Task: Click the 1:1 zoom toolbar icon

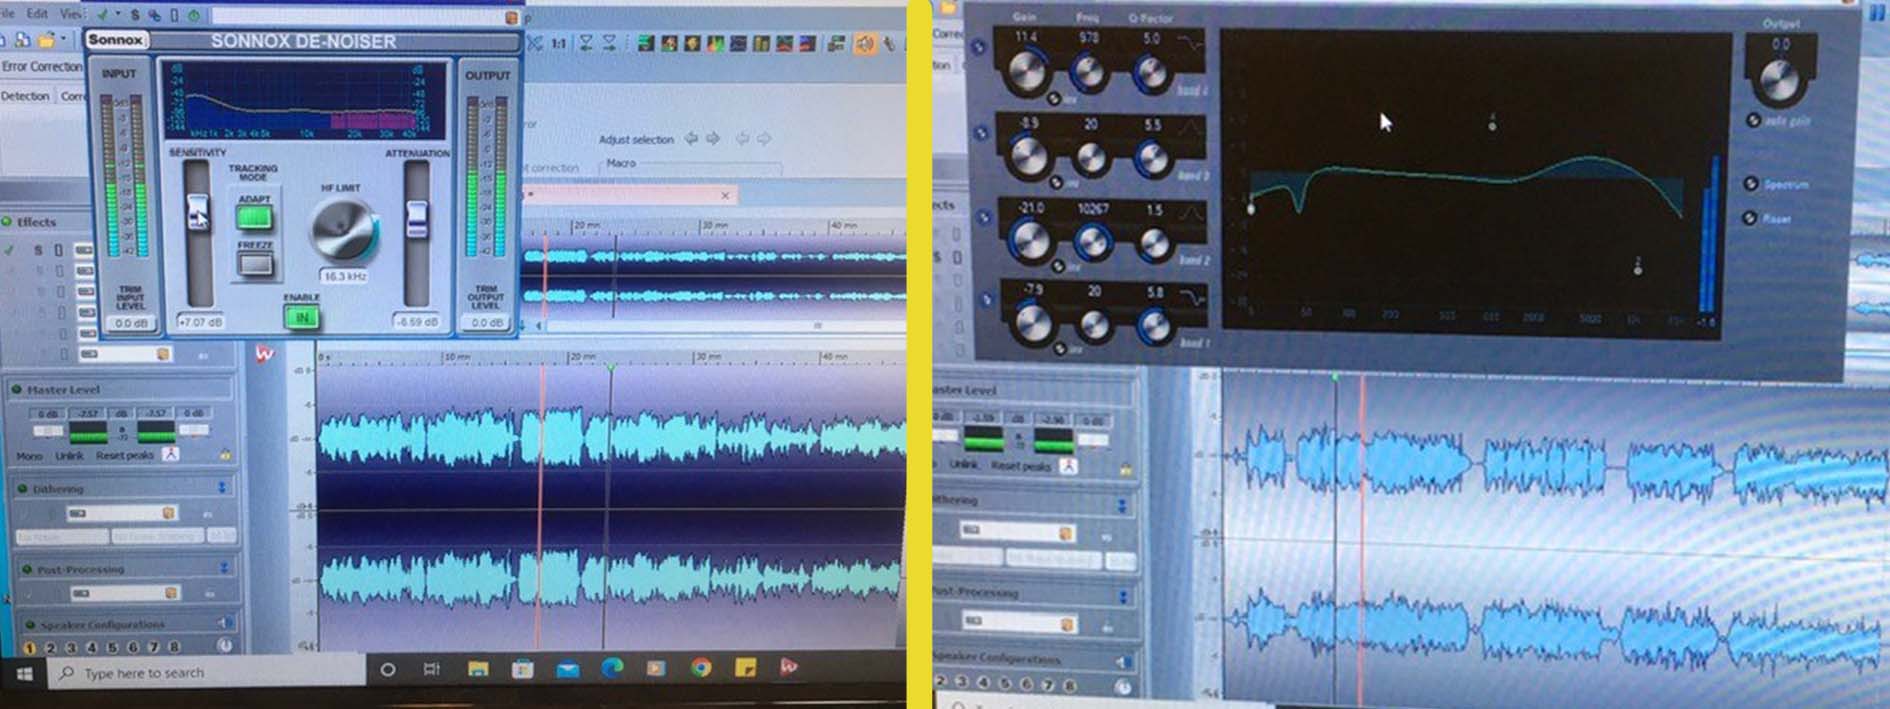Action: pos(558,43)
